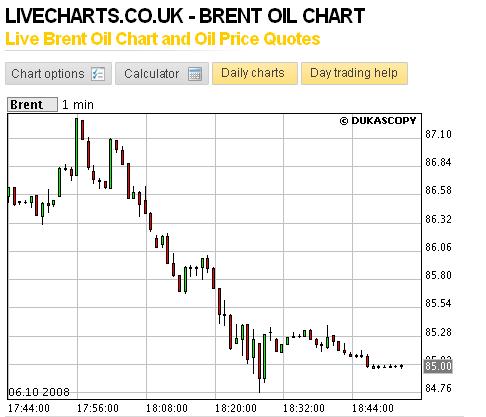486x417 pixels.
Task: Click the tallest green candle near 17:56
Action: pyautogui.click(x=76, y=147)
